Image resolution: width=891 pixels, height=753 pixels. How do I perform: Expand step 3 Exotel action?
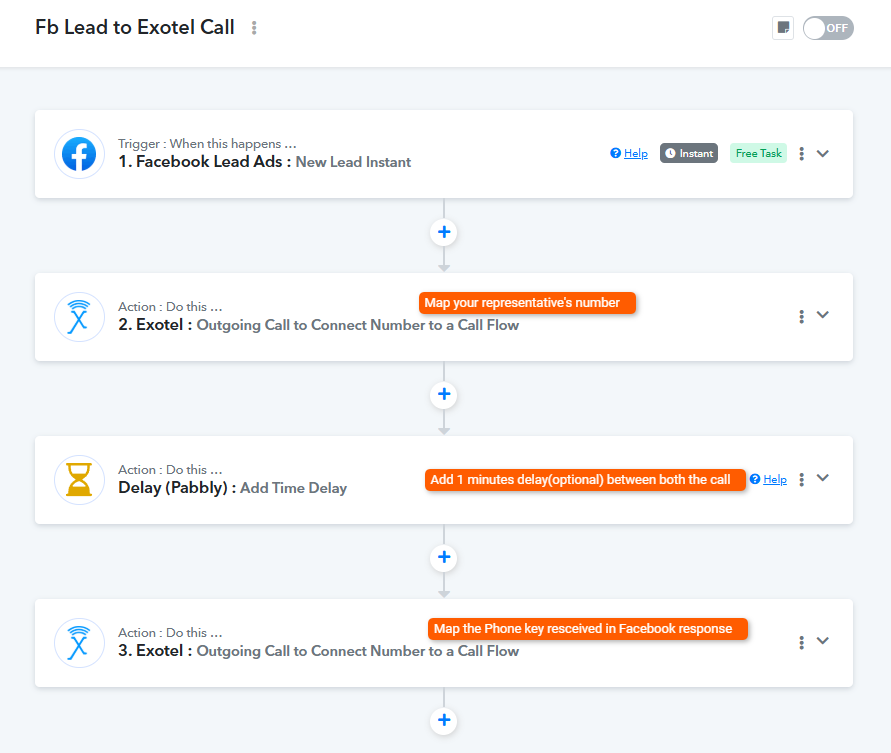[x=823, y=641]
